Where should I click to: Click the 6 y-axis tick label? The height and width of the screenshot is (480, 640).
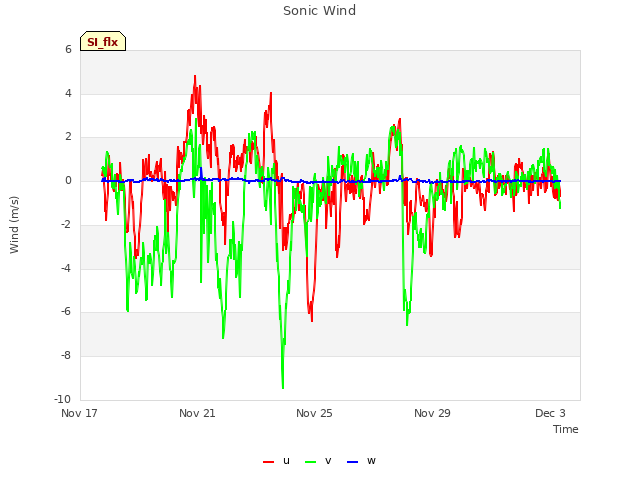tap(68, 49)
